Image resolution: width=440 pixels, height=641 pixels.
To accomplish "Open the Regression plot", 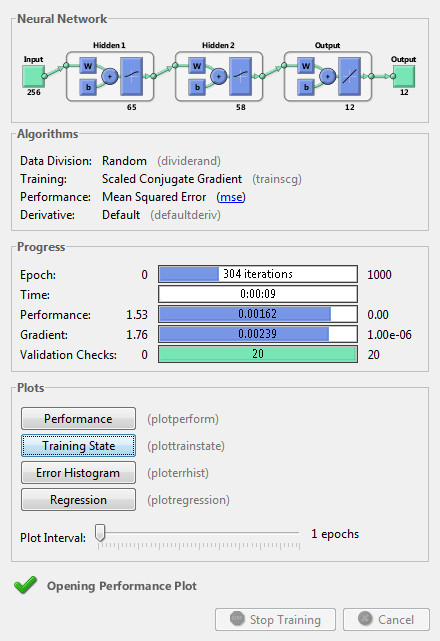I will click(78, 500).
